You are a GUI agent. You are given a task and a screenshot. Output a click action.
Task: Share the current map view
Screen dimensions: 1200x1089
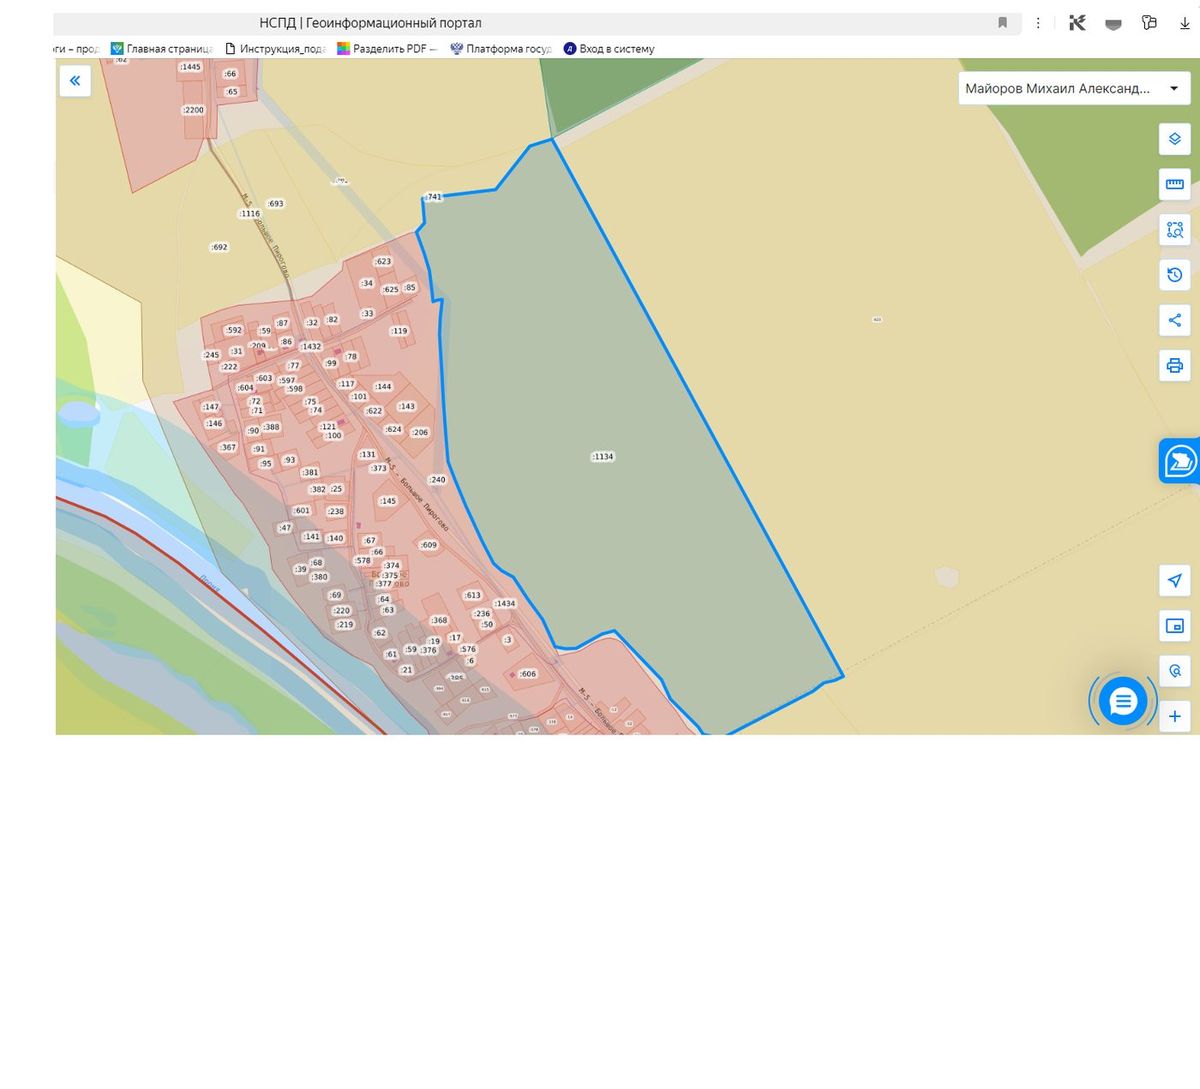1175,320
